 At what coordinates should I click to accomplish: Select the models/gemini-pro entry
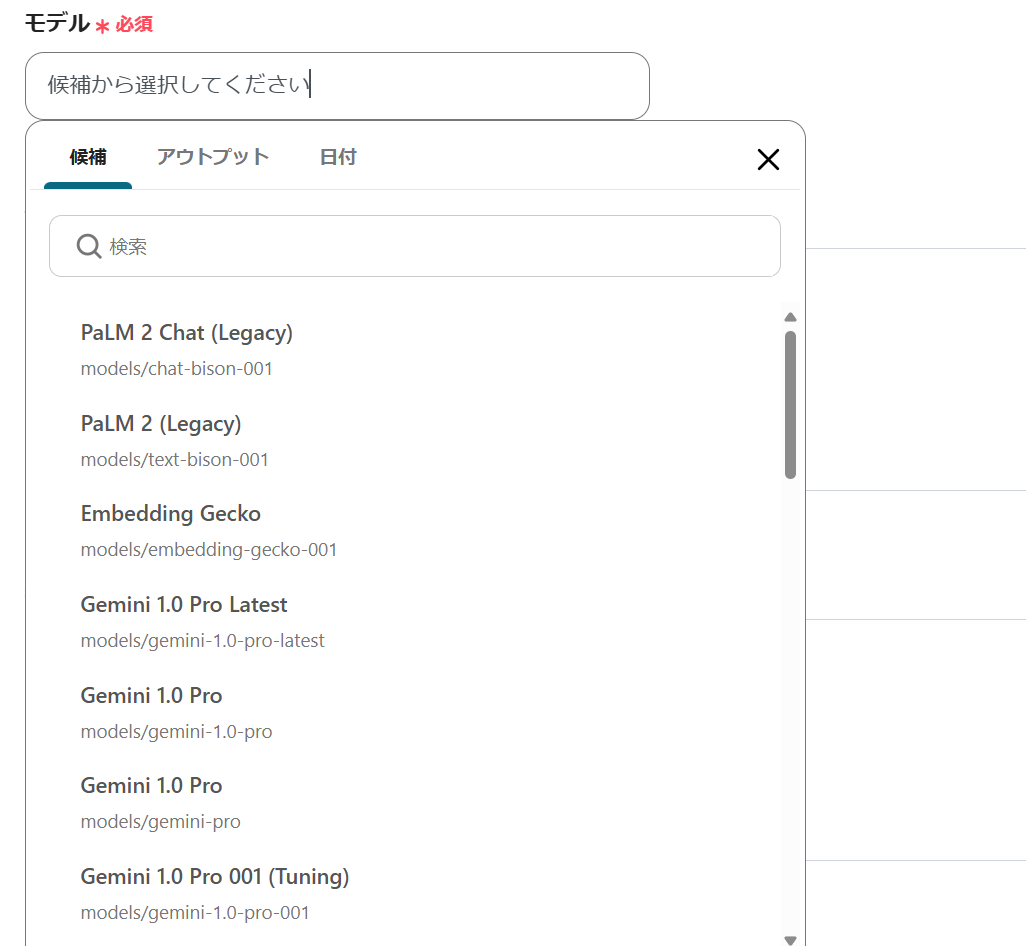[161, 802]
